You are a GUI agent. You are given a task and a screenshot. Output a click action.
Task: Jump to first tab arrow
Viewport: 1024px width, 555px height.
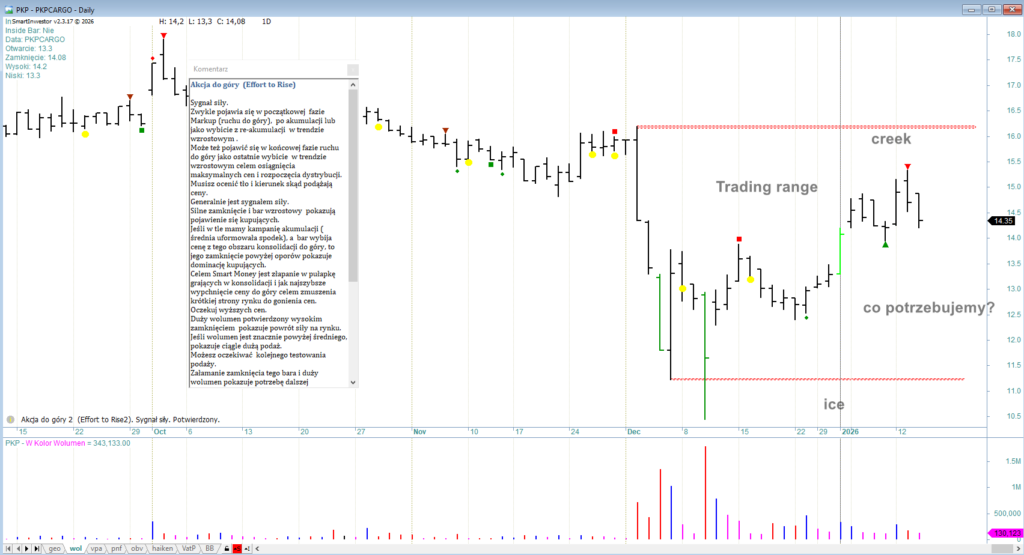pyautogui.click(x=7, y=548)
